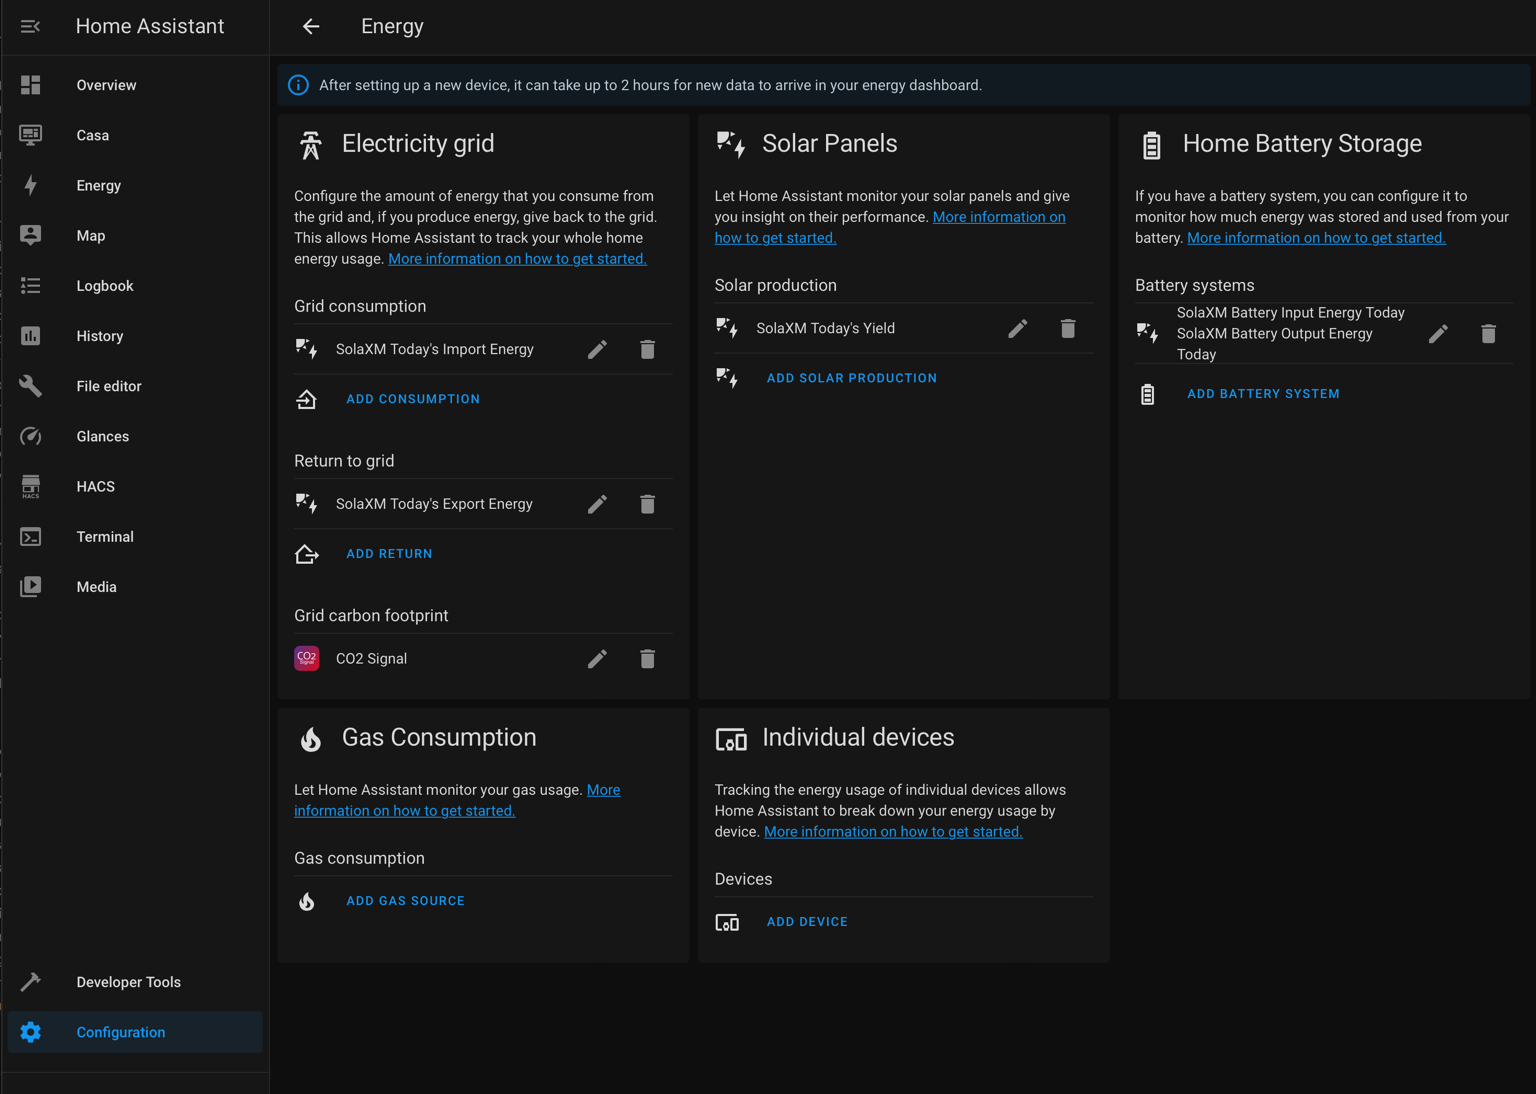Open the Map panel
Image resolution: width=1536 pixels, height=1094 pixels.
pos(135,235)
